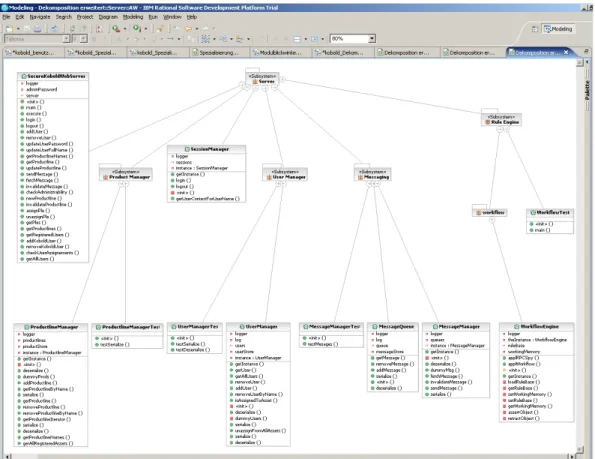
Task: Close the active Dekomposition editor tab
Action: [566, 52]
